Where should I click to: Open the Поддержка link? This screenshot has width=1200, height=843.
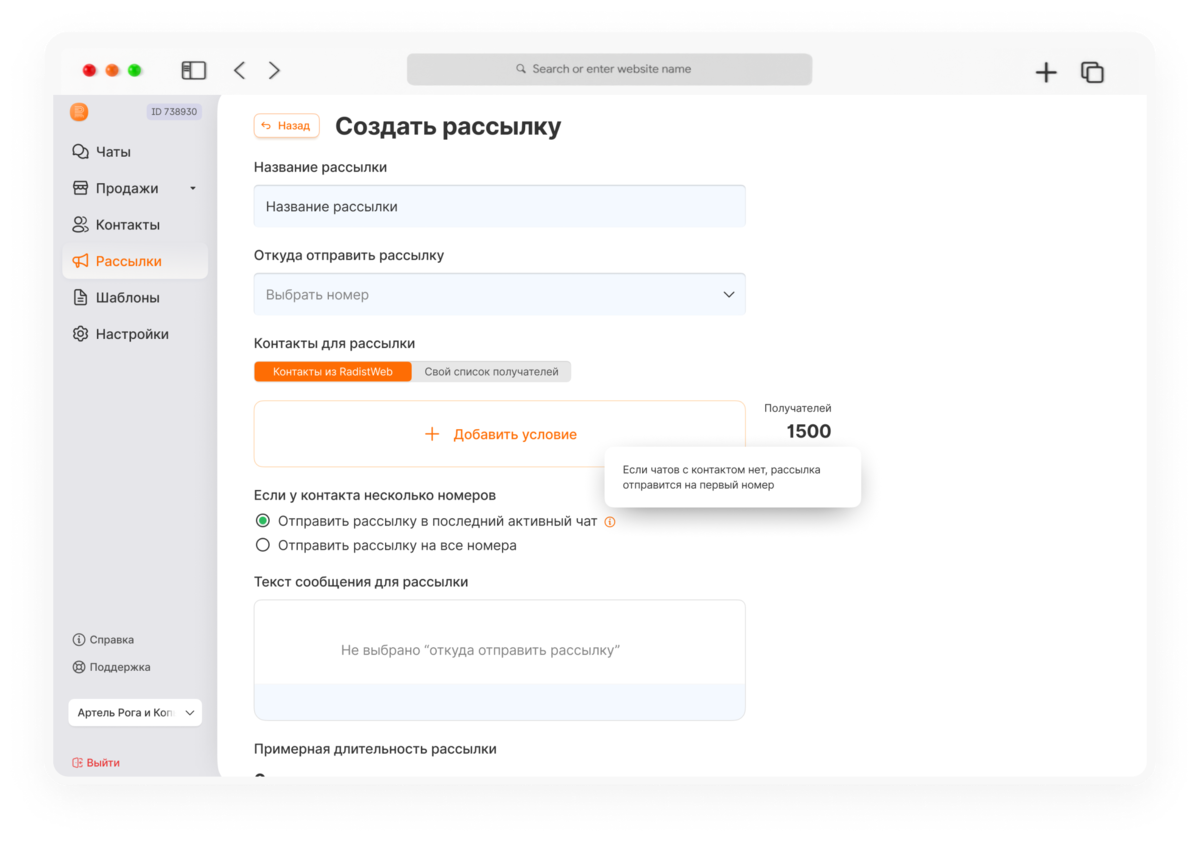pos(120,667)
